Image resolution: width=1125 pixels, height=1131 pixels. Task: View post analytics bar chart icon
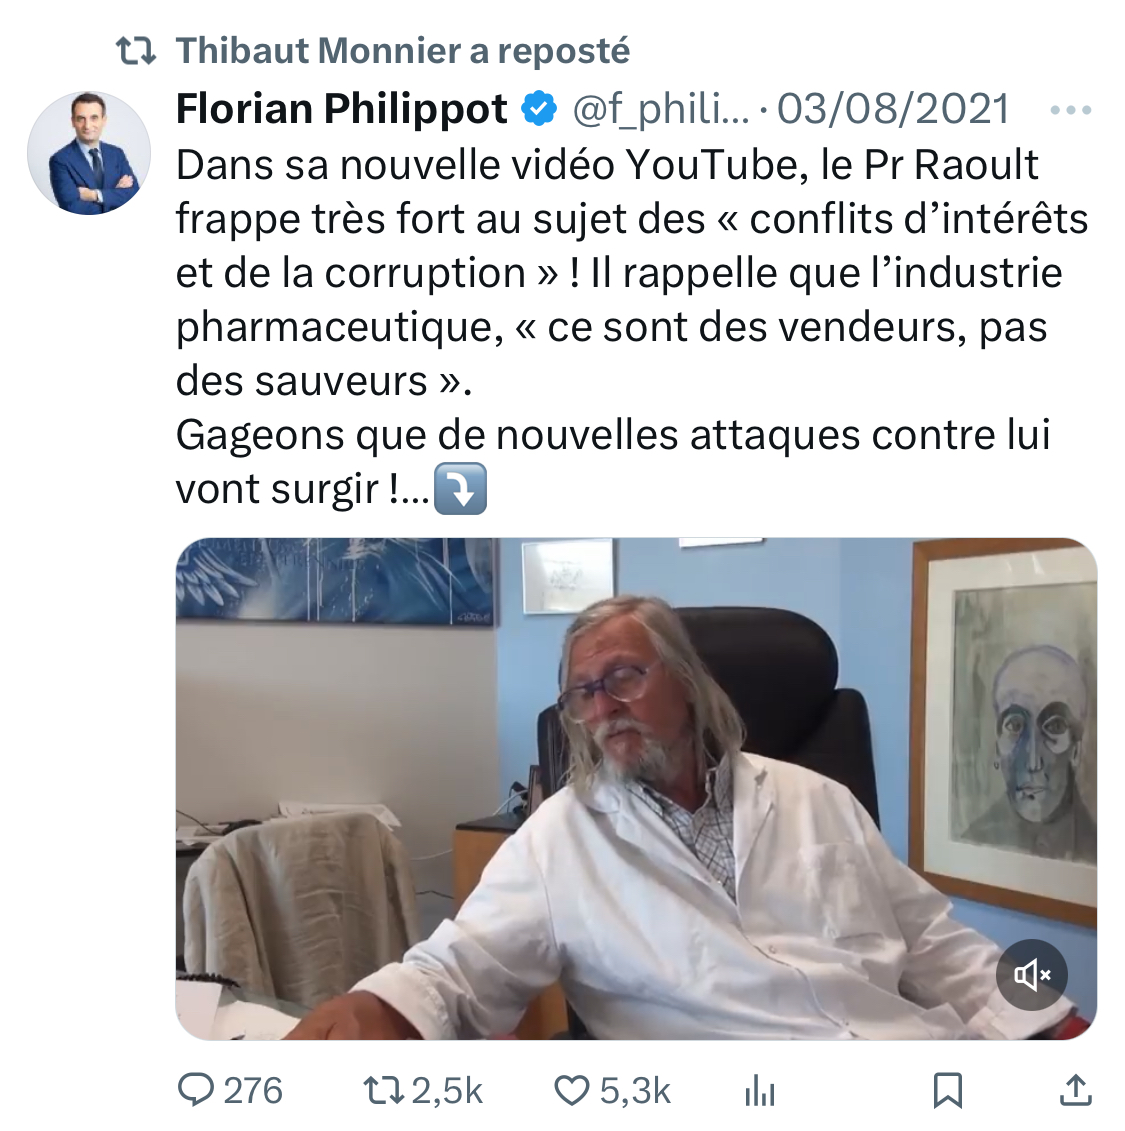[760, 1090]
